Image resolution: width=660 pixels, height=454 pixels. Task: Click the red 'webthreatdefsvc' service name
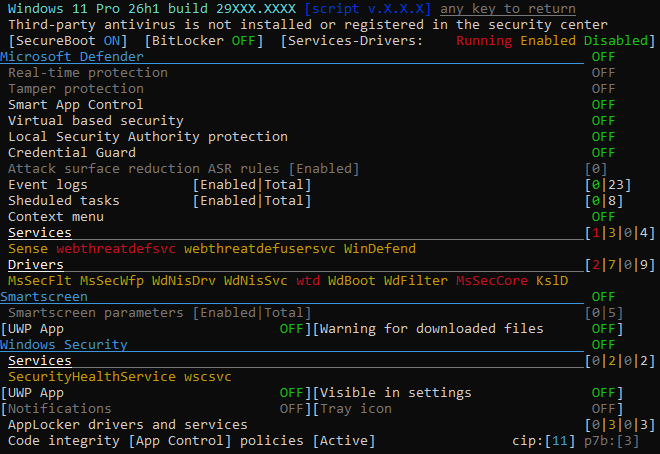pos(116,248)
